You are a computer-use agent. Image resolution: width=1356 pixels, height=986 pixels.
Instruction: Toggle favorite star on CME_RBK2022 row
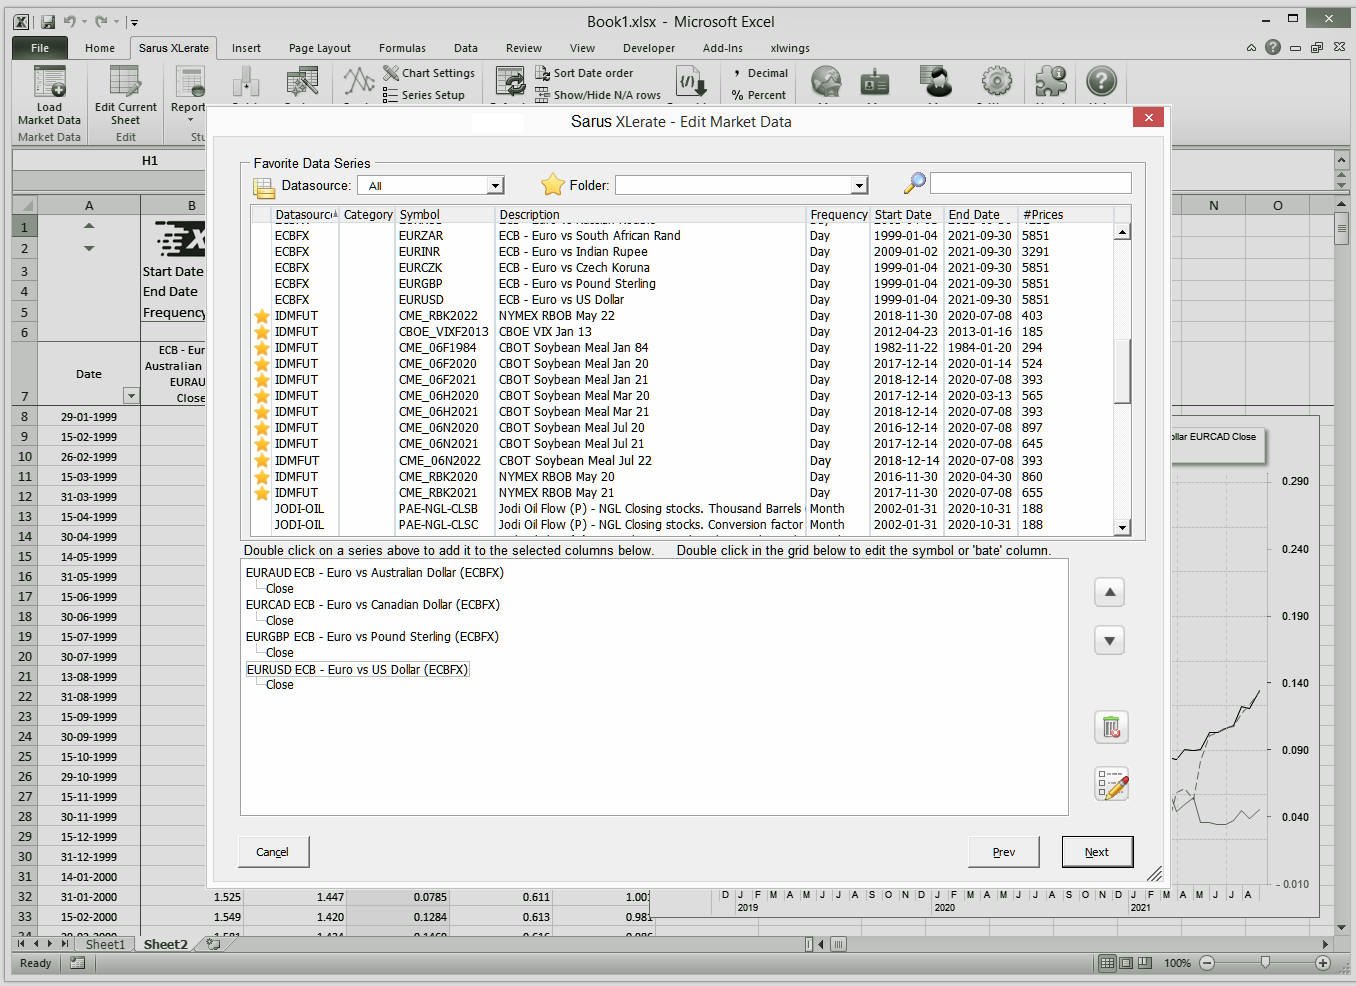[262, 316]
